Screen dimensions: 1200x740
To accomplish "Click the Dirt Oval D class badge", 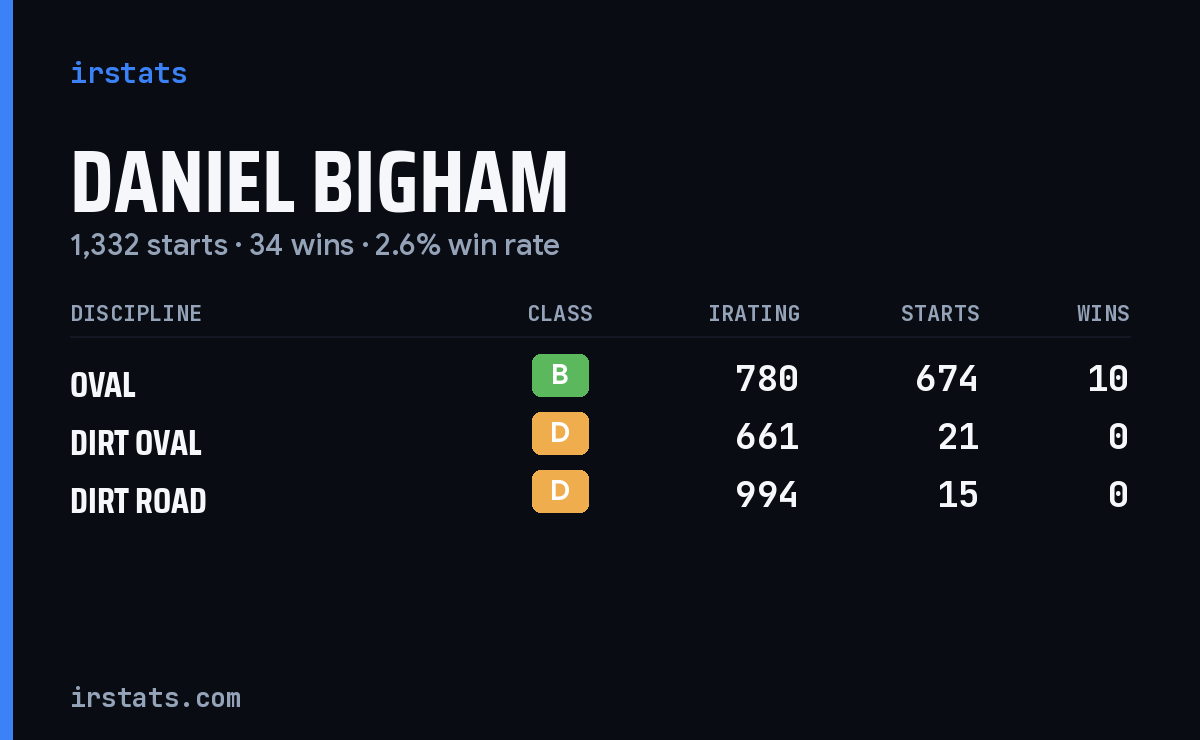I will (x=560, y=434).
